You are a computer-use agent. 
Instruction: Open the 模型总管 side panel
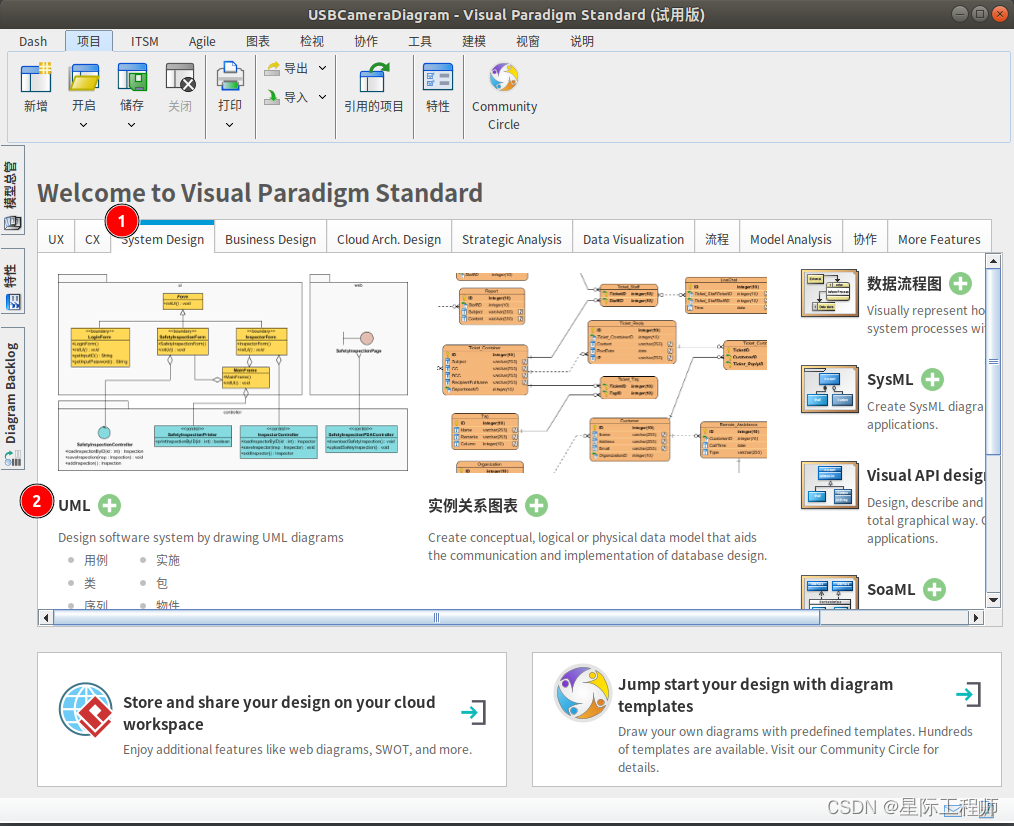point(12,190)
